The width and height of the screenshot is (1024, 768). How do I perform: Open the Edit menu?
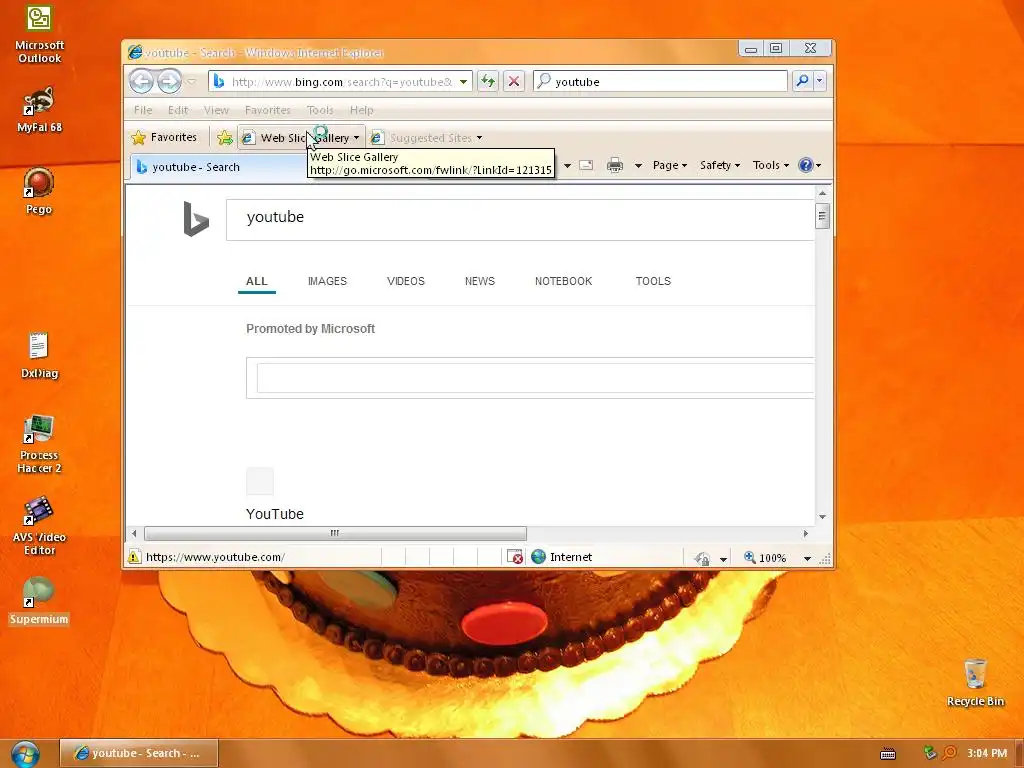(x=178, y=110)
